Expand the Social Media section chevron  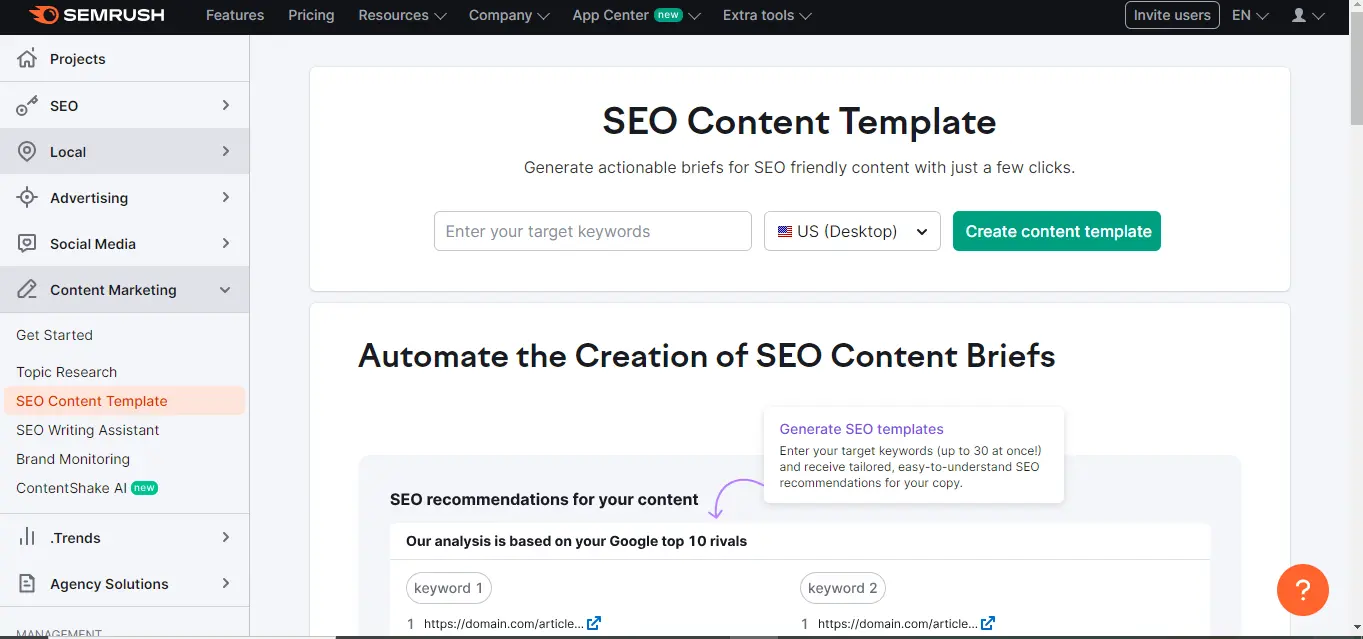[226, 243]
